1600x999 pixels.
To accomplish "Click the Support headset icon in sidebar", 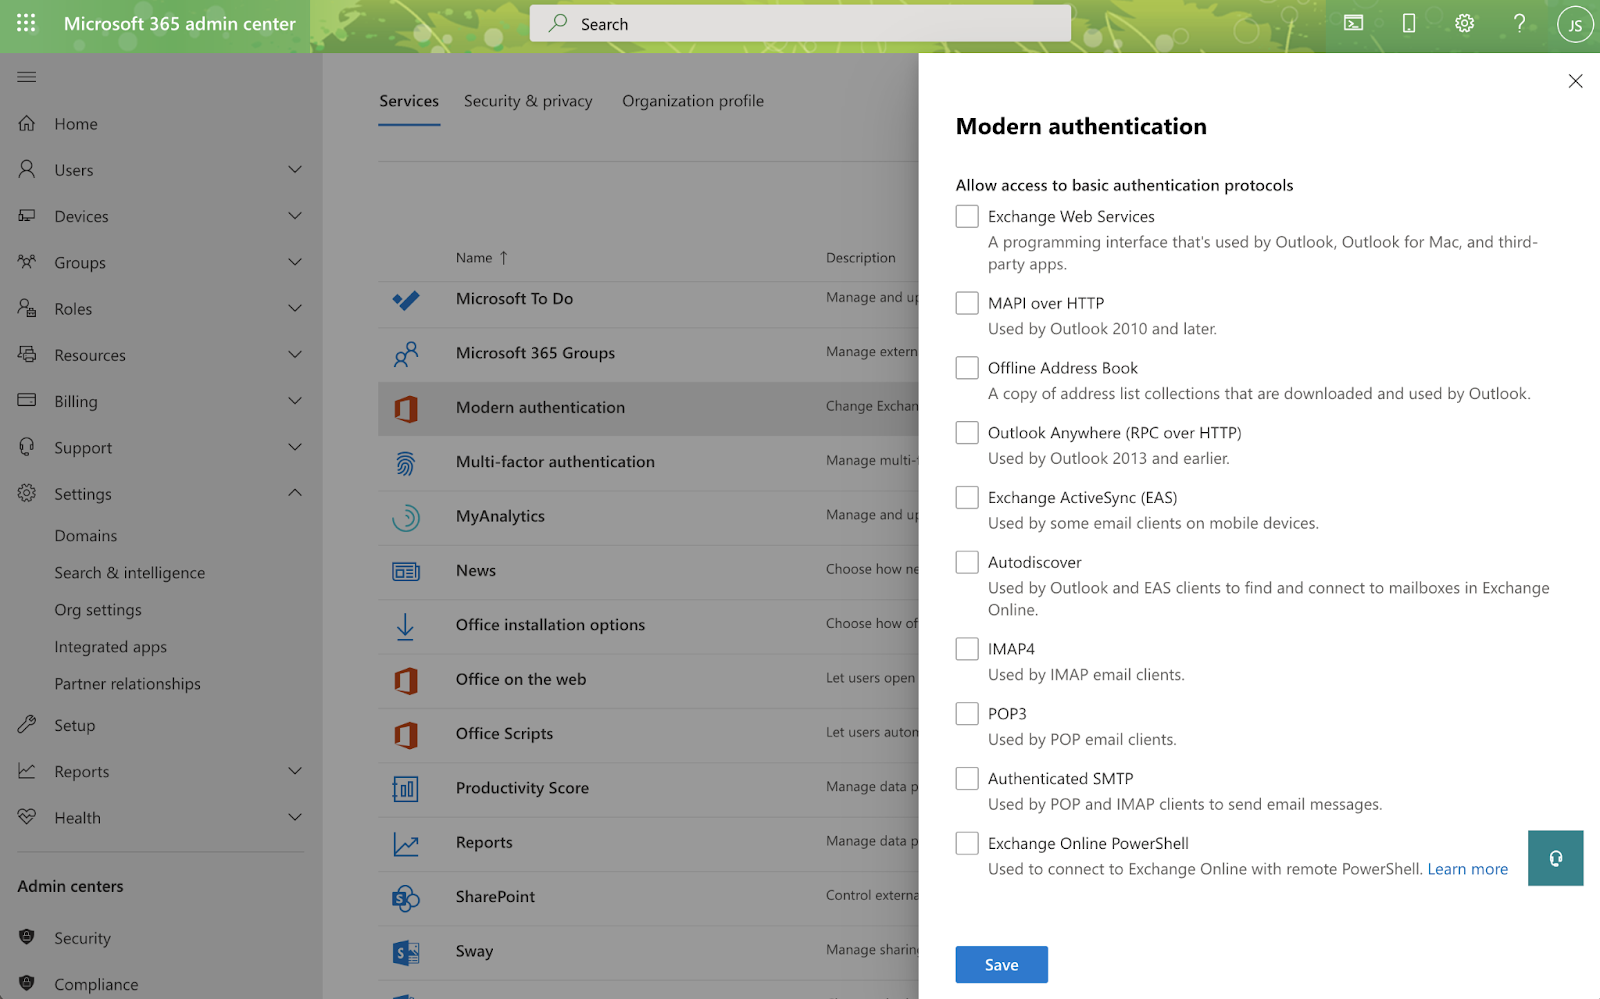I will (27, 447).
